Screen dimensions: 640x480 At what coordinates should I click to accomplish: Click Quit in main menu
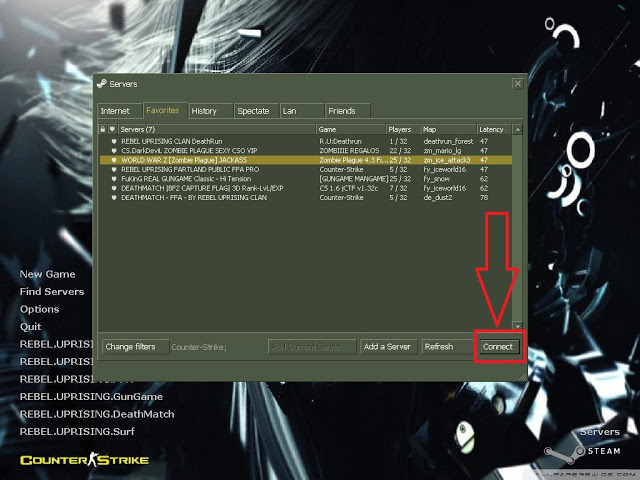pos(31,327)
